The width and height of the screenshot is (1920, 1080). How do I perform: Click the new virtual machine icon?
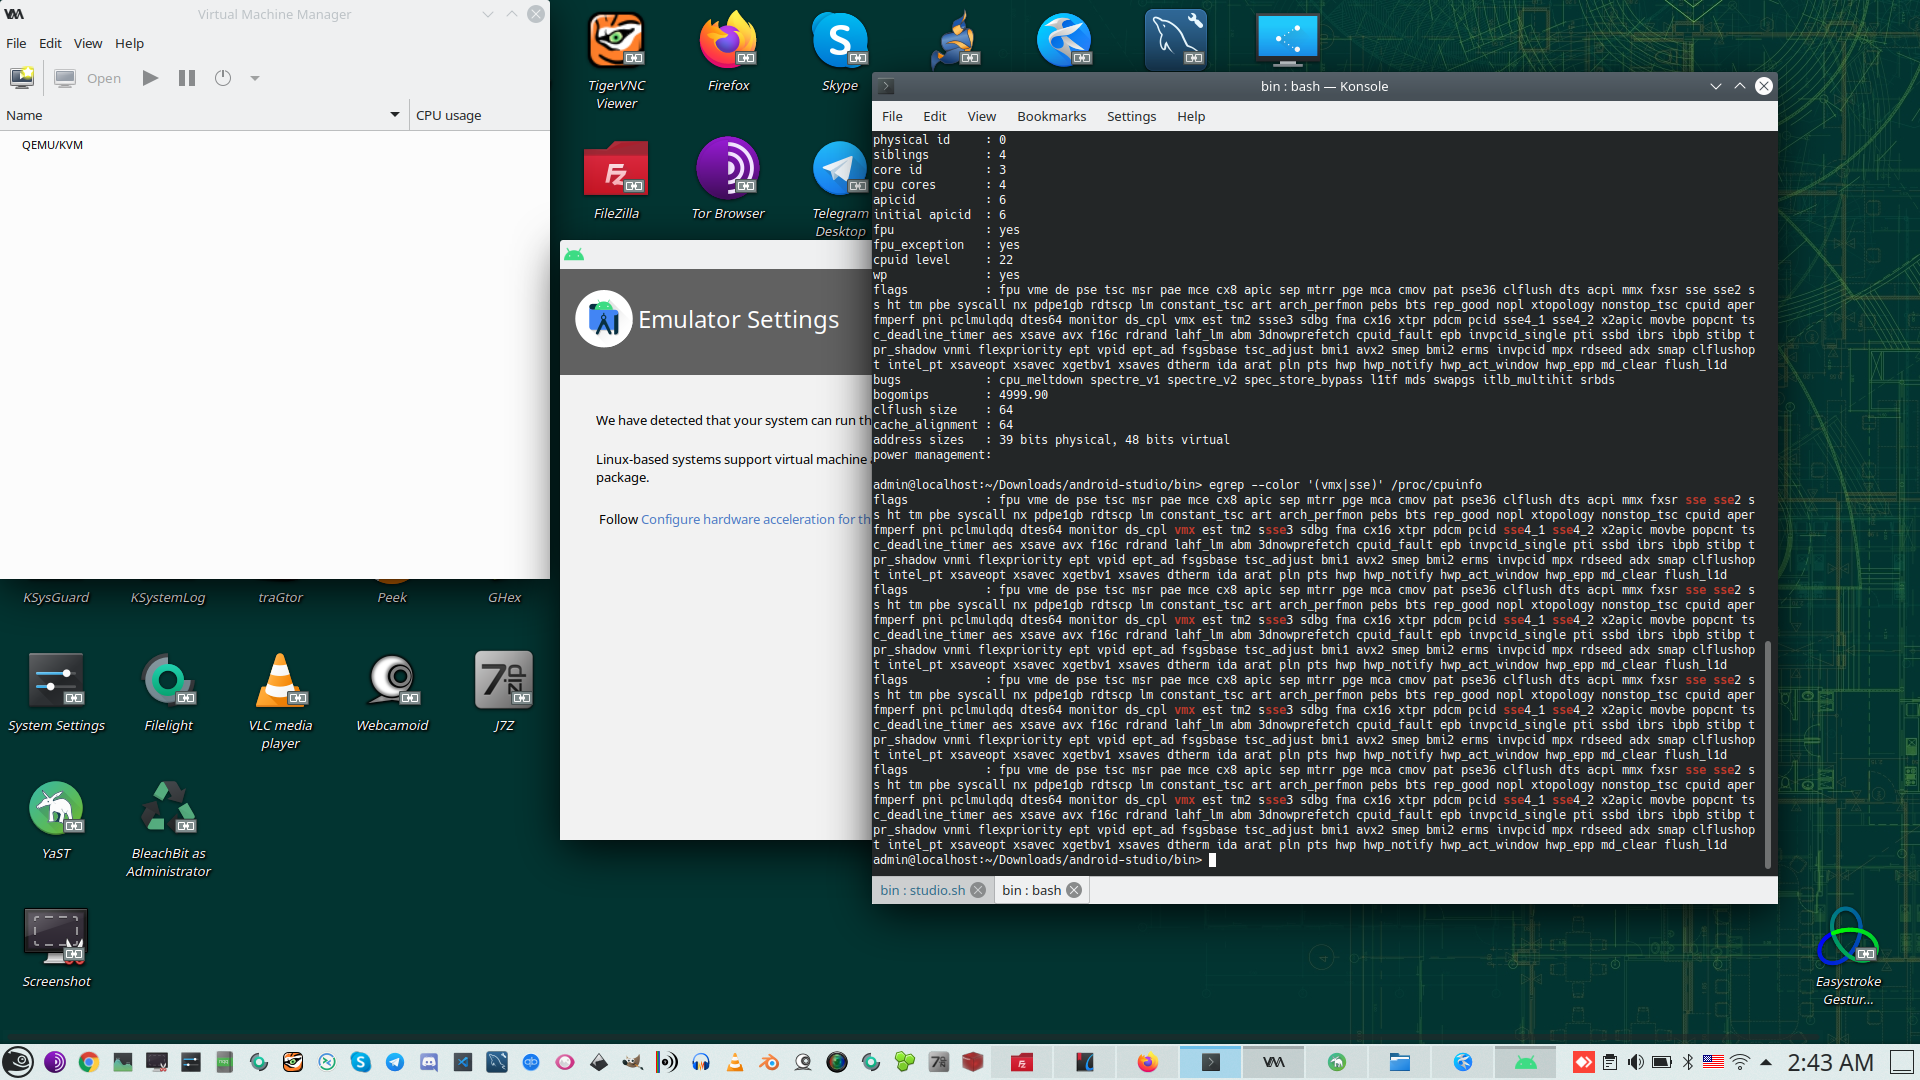[x=21, y=78]
